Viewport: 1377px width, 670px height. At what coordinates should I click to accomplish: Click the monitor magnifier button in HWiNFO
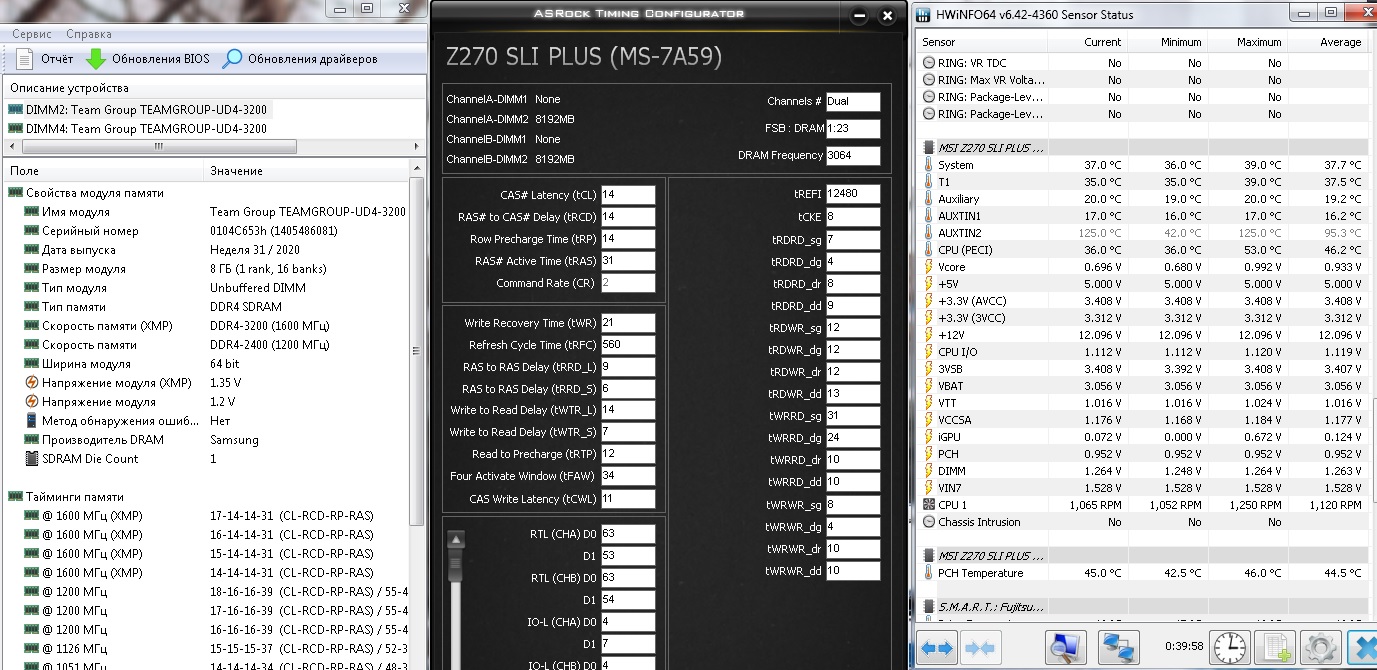coord(1065,648)
